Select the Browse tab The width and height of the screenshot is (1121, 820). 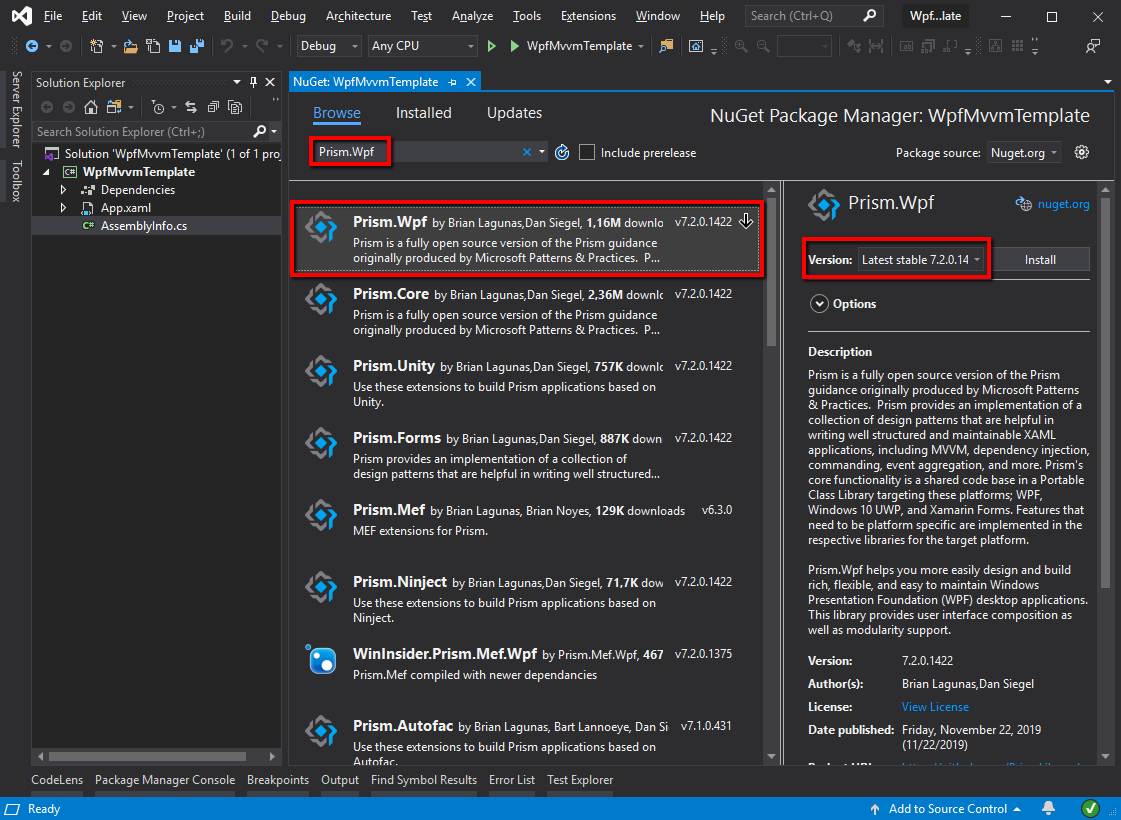pyautogui.click(x=337, y=113)
